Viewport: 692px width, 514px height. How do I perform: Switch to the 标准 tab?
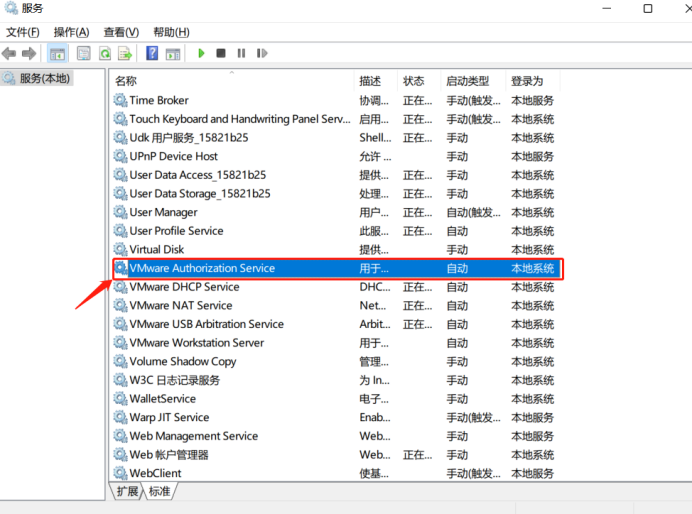tap(160, 491)
